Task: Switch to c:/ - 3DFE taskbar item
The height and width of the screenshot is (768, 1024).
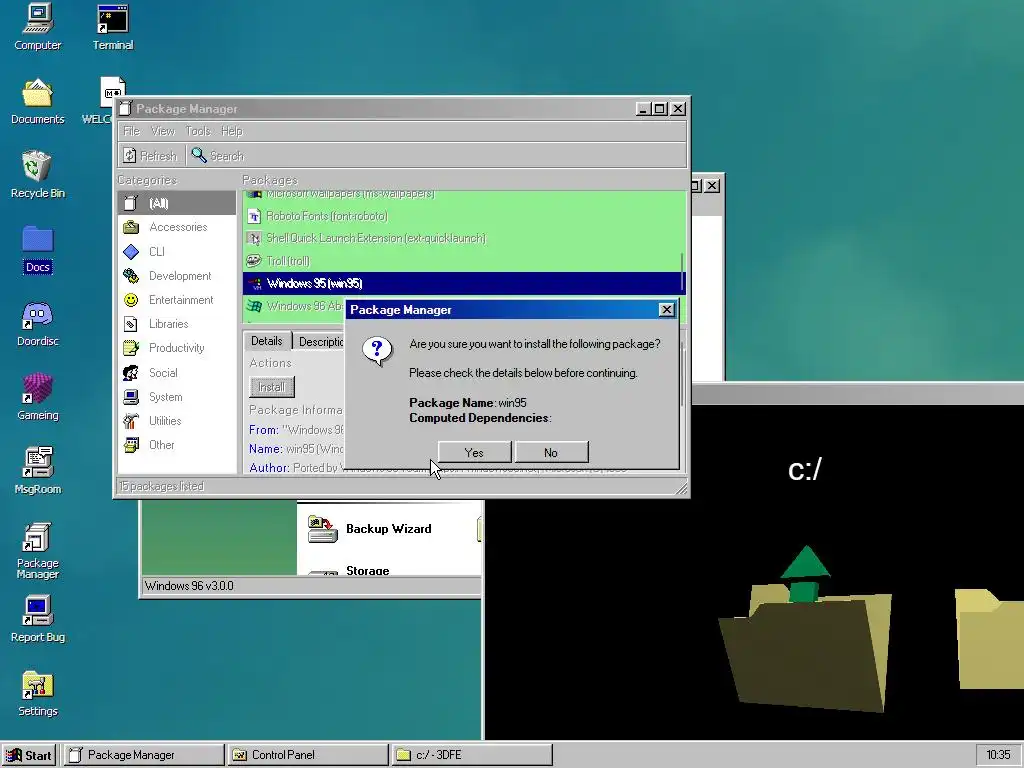Action: (x=472, y=755)
